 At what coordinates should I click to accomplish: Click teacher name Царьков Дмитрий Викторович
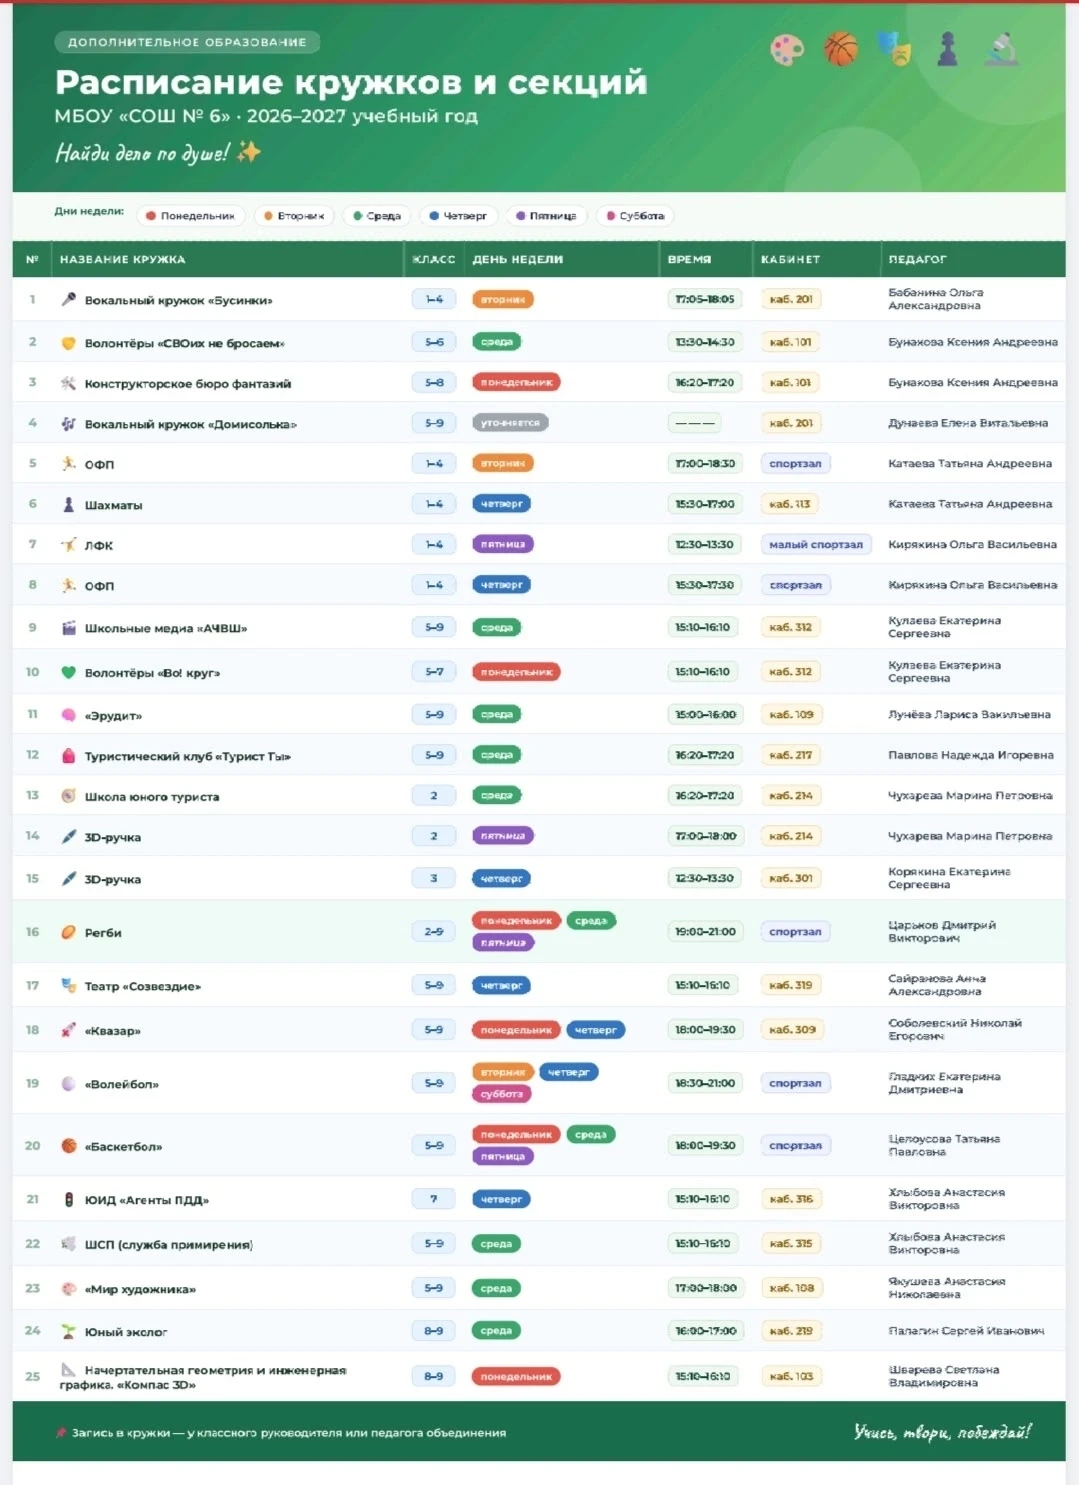(941, 932)
